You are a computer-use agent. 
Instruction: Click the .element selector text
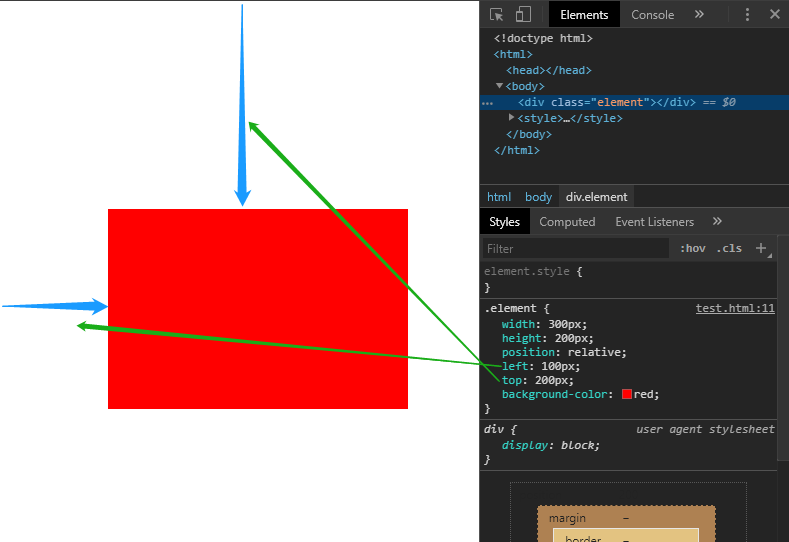pyautogui.click(x=512, y=308)
